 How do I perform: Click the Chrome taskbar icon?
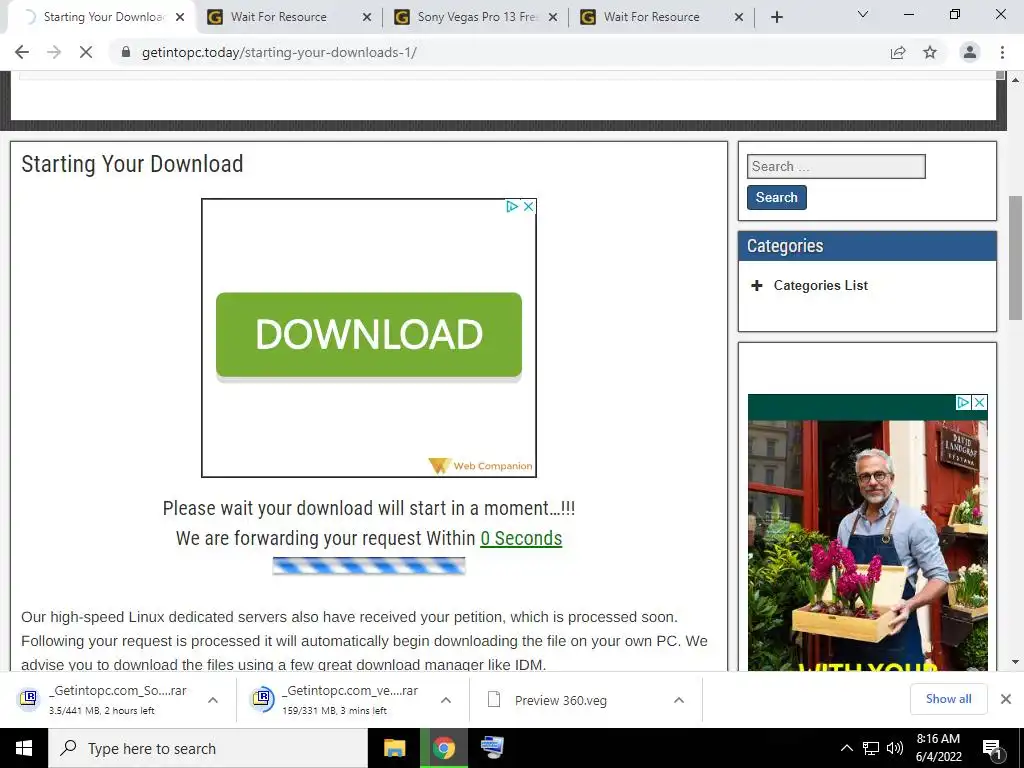(x=444, y=748)
